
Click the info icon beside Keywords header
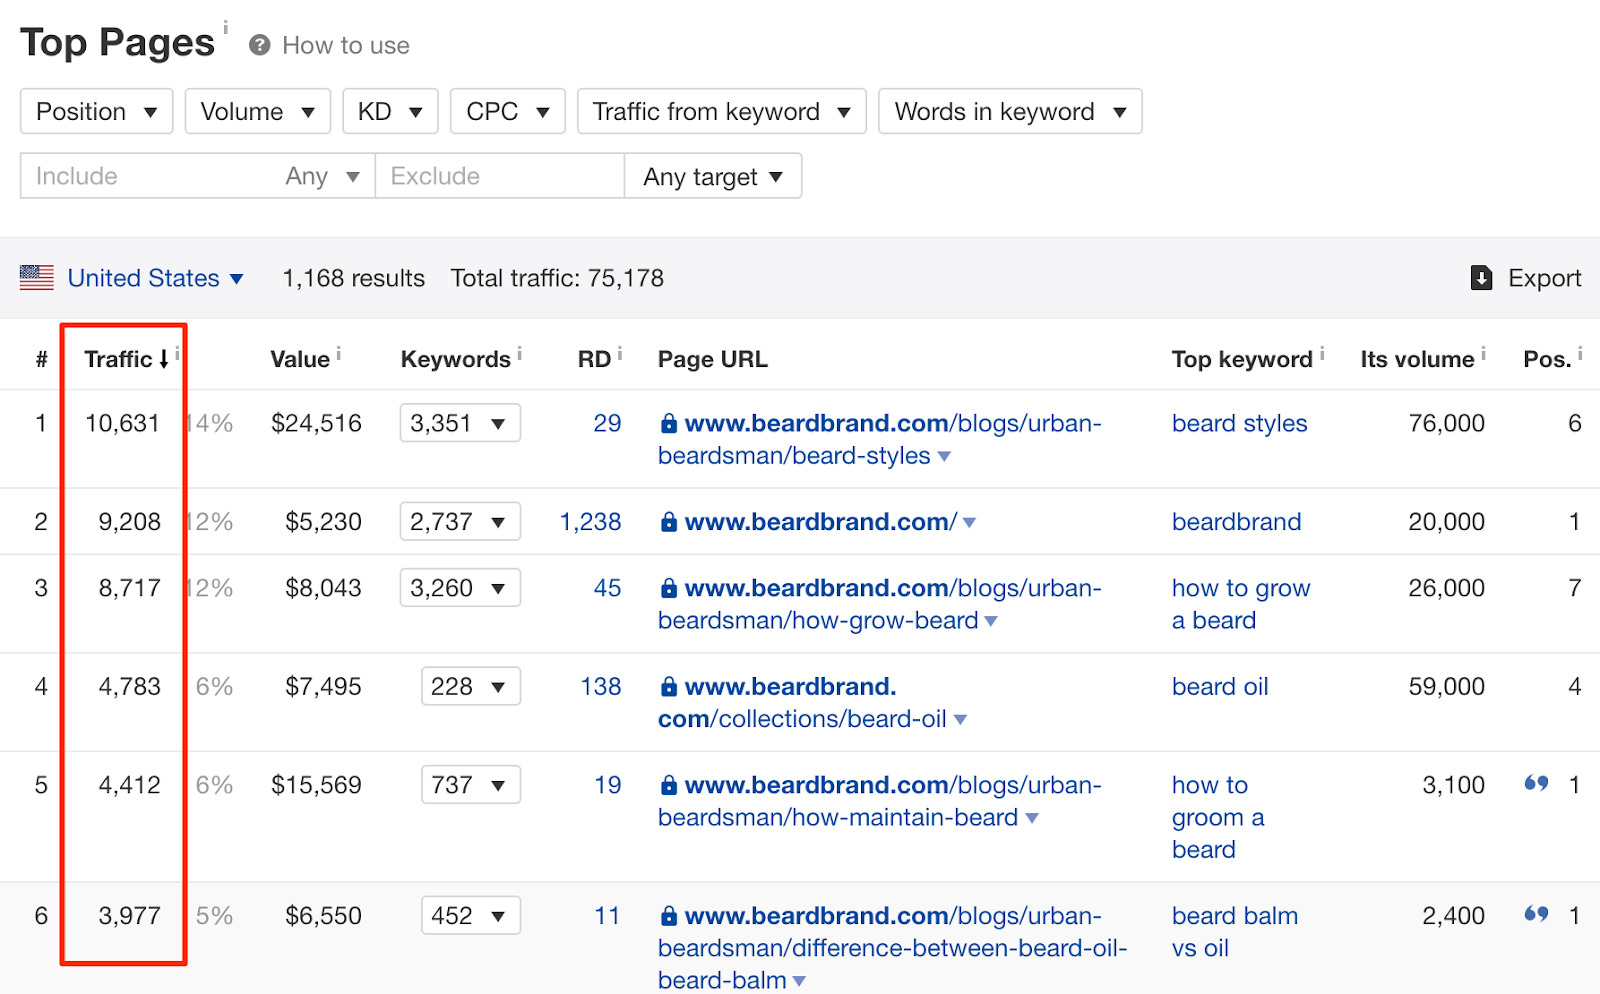coord(519,353)
